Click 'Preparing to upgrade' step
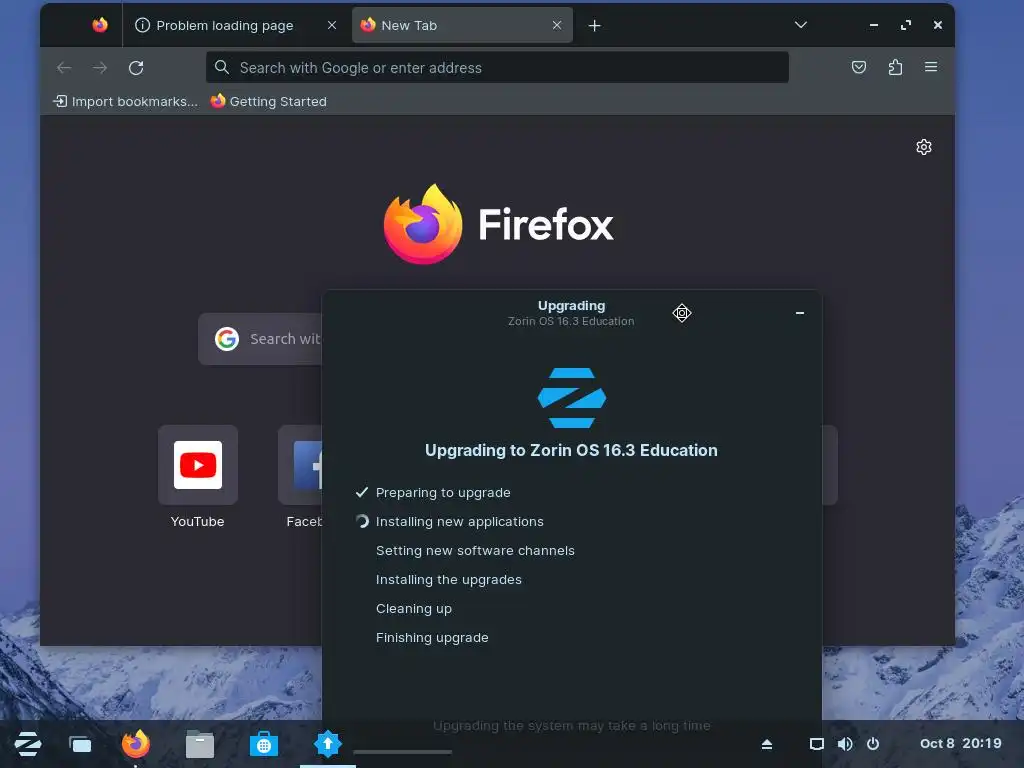The image size is (1024, 768). point(443,492)
